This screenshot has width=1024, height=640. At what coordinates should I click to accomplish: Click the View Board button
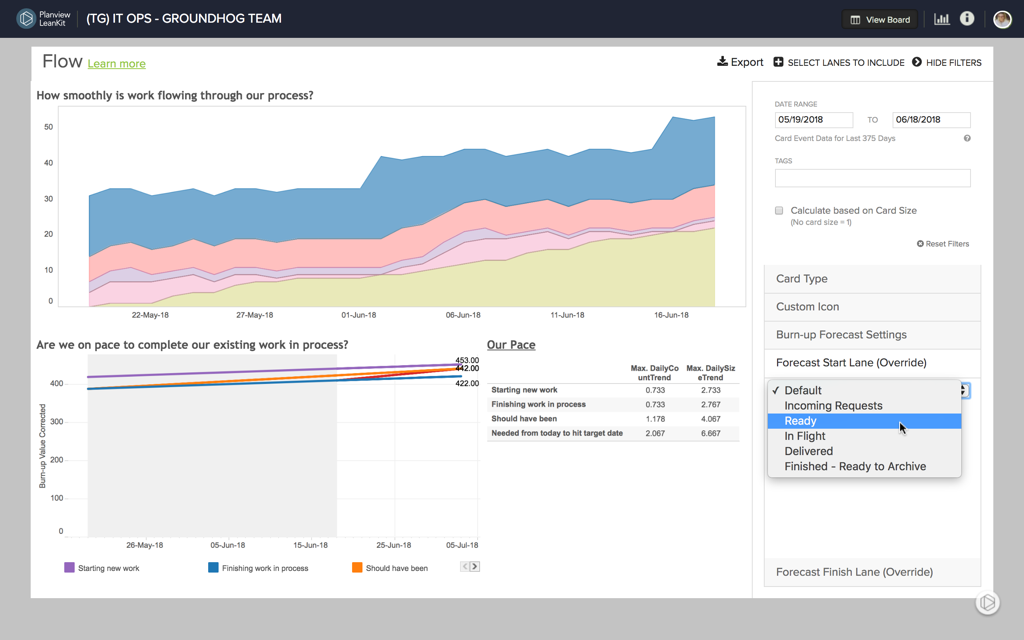point(879,19)
